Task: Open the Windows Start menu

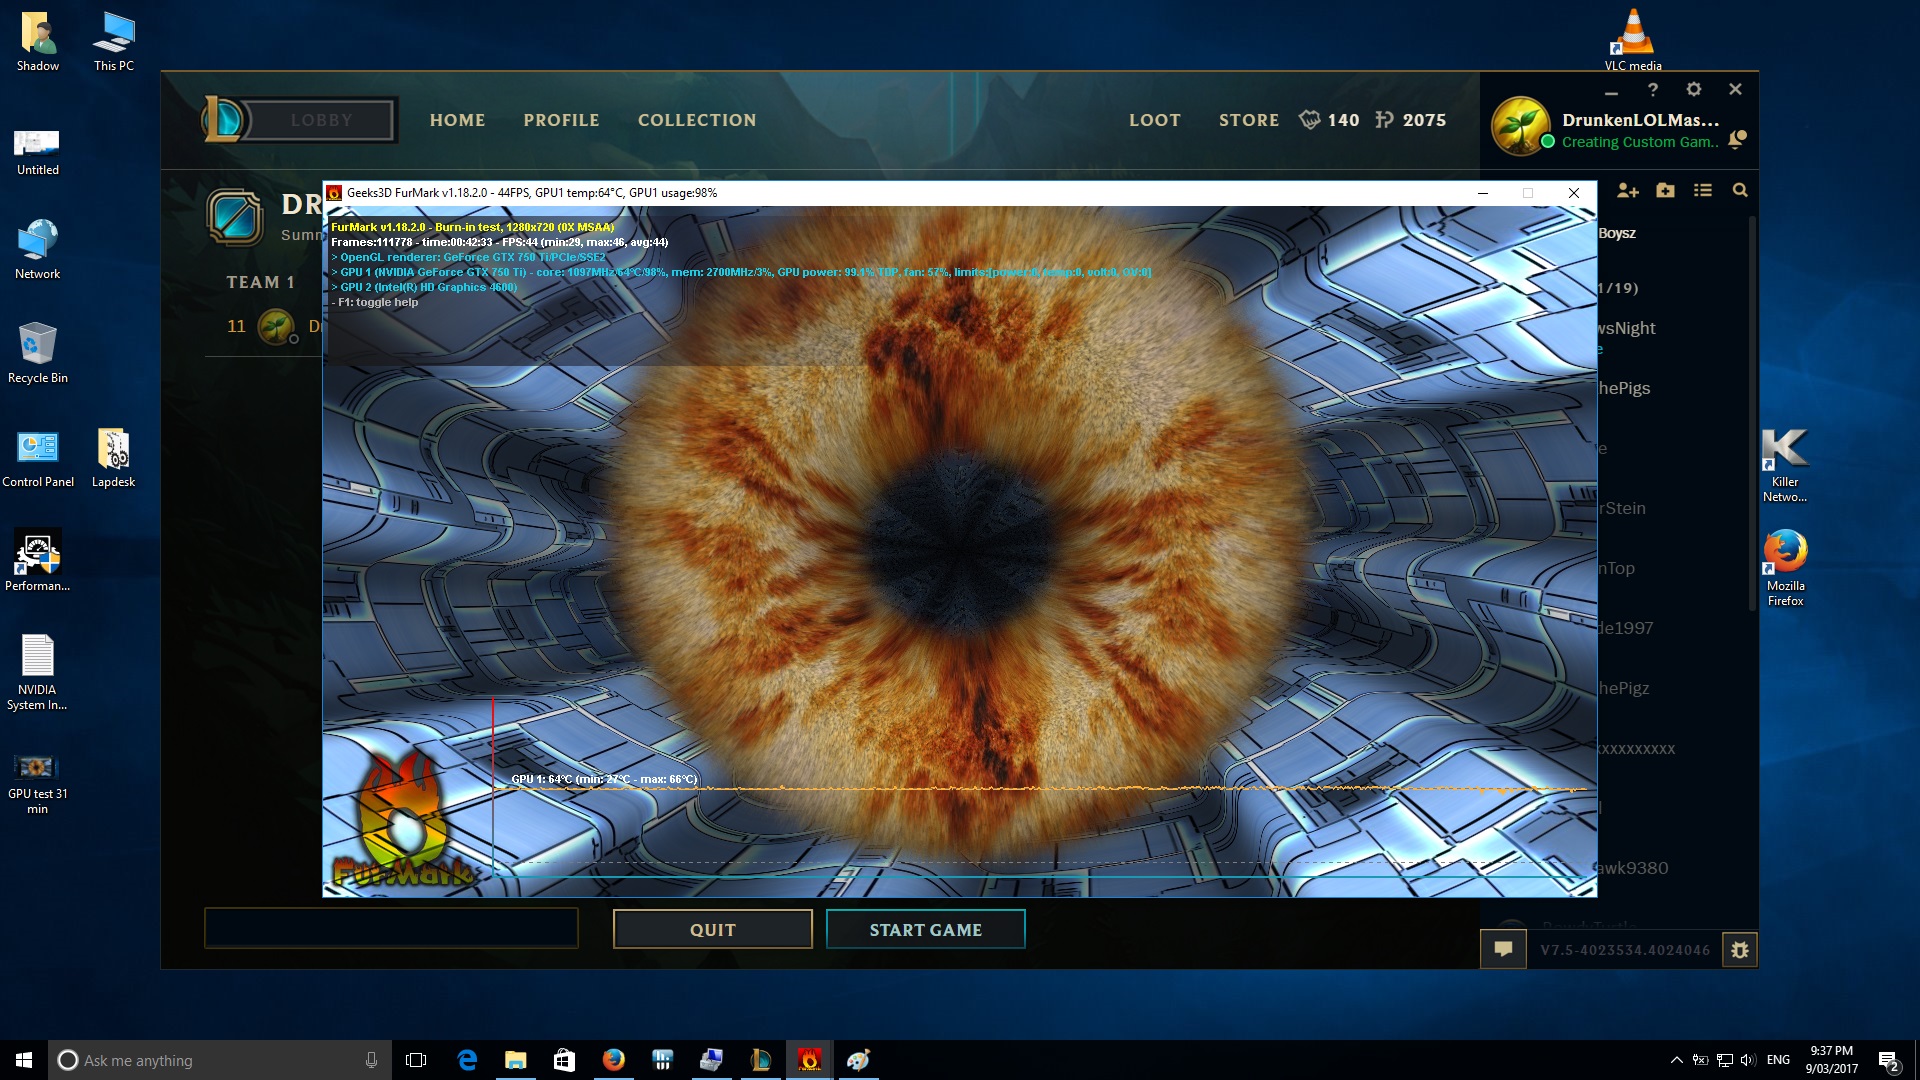Action: point(24,1060)
